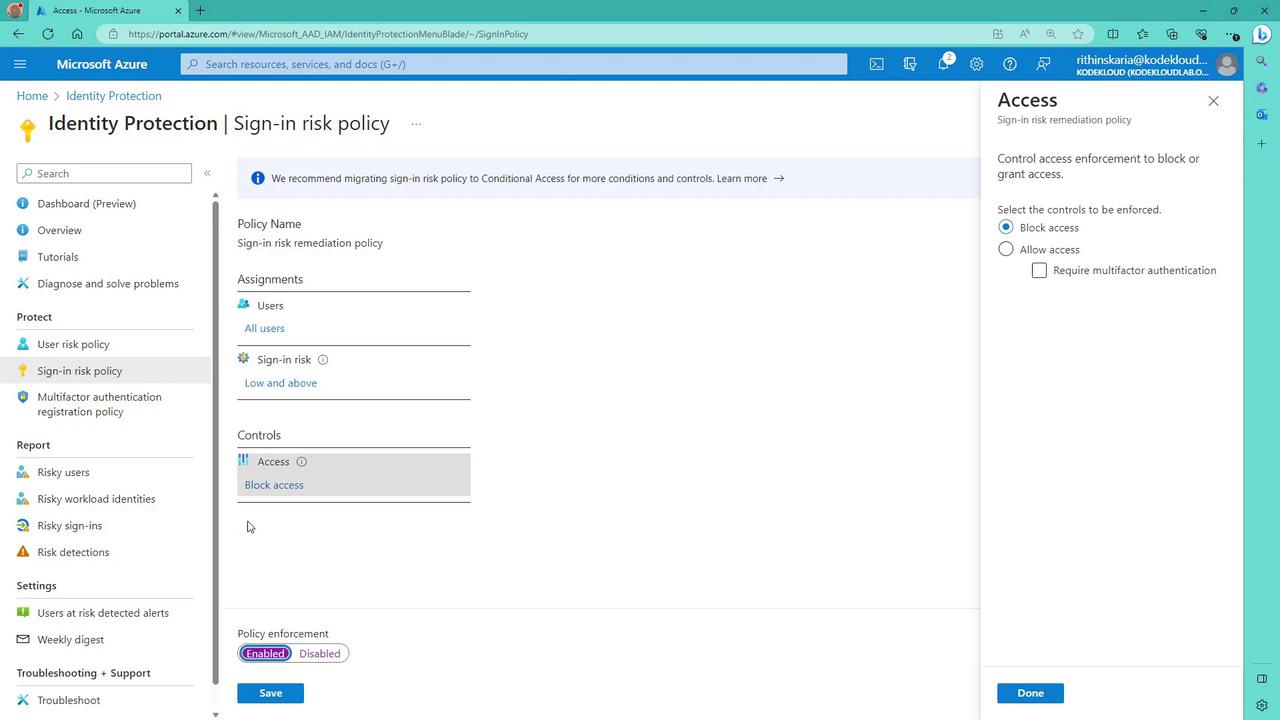Image resolution: width=1280 pixels, height=720 pixels.
Task: Open Edge collections
Action: (x=1172, y=34)
